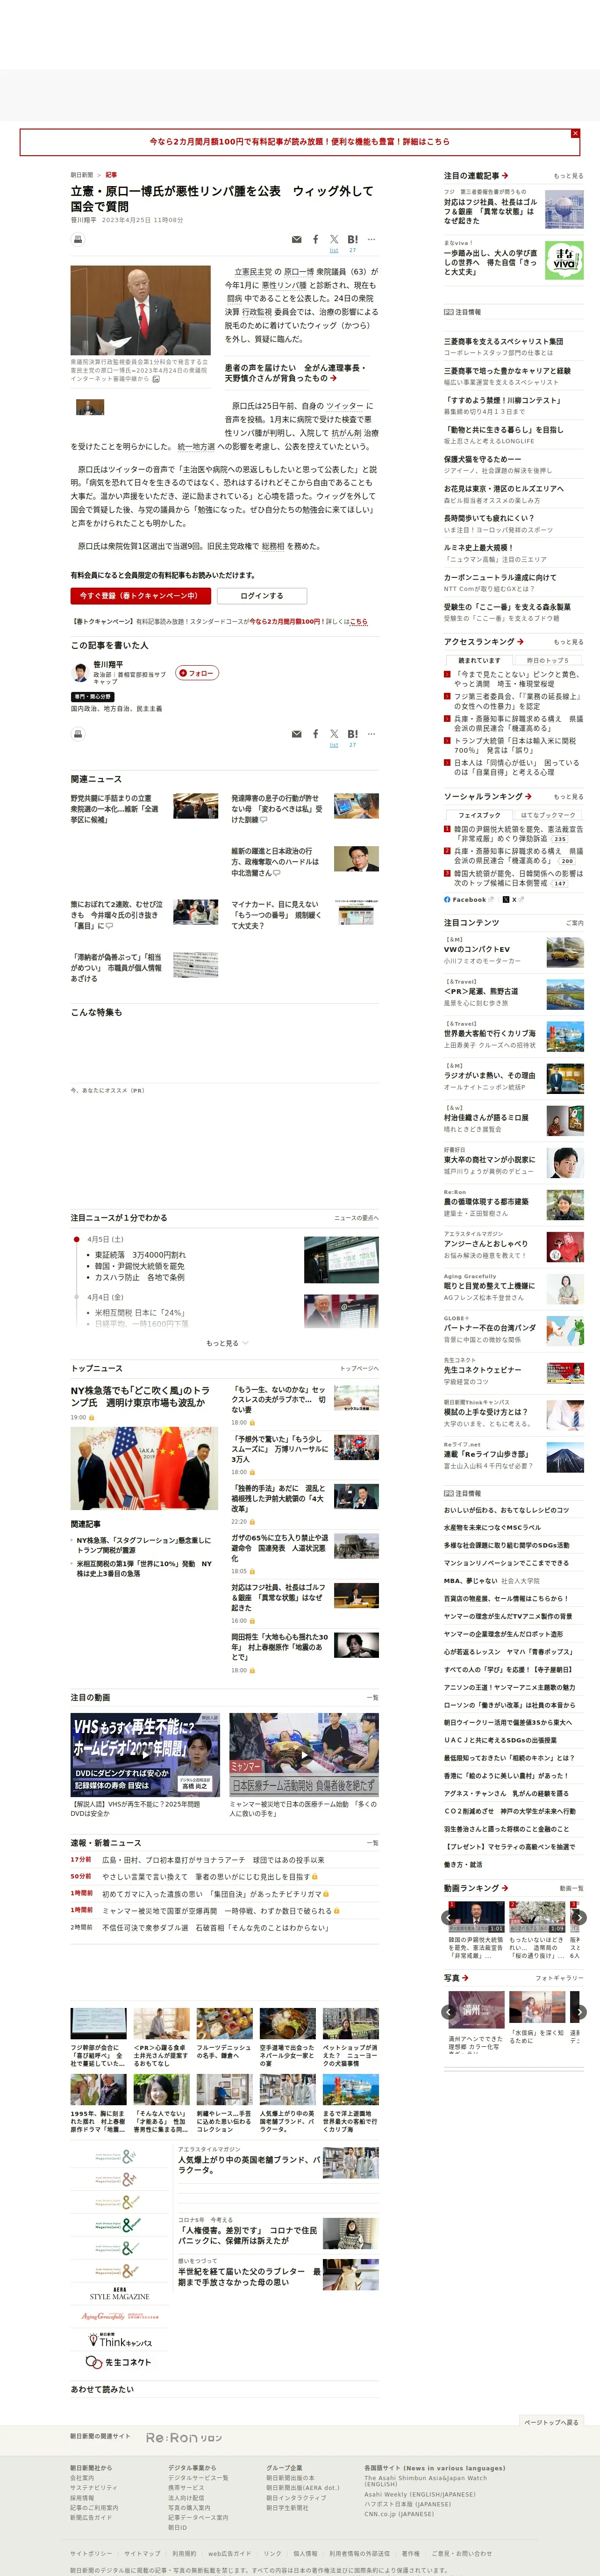Open ranking item トランプ大統領「日本は輸入米に関税700%」
Image resolution: width=600 pixels, height=2576 pixels.
[515, 746]
